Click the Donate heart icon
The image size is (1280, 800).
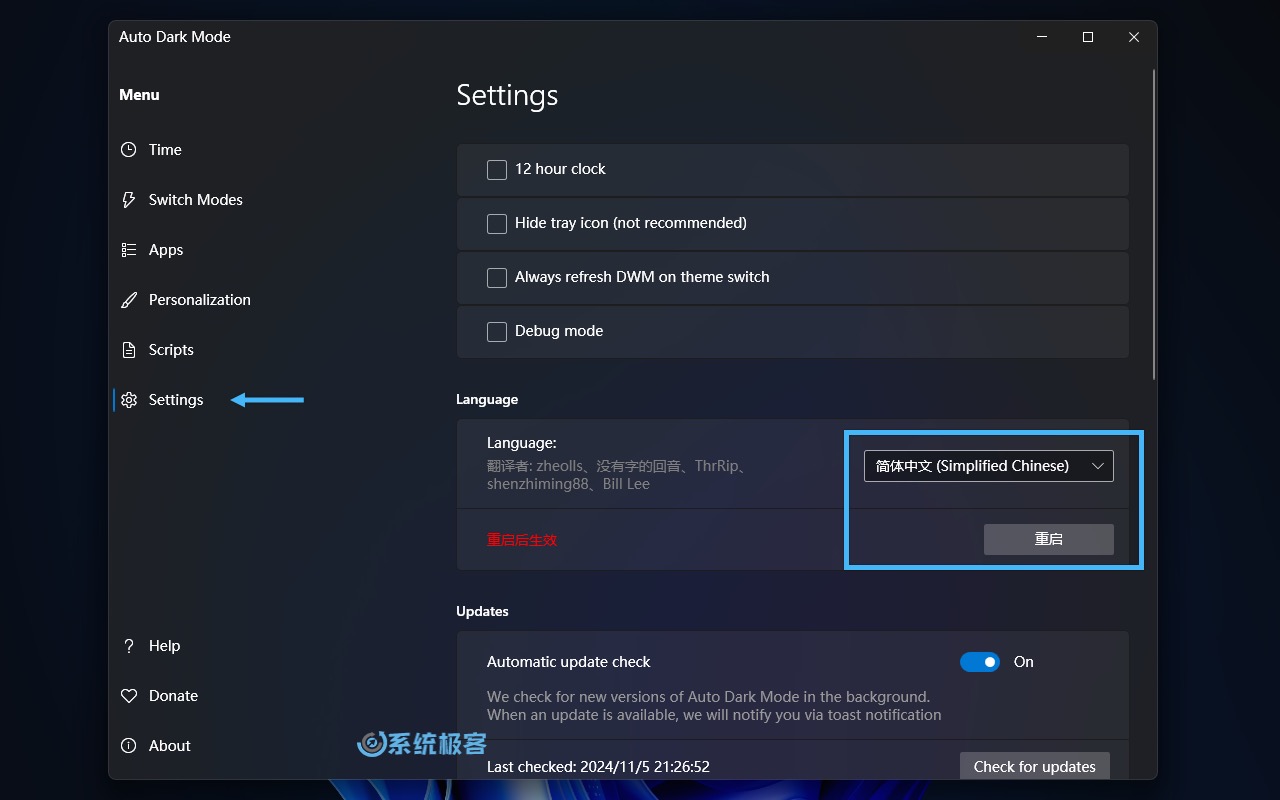pos(129,696)
